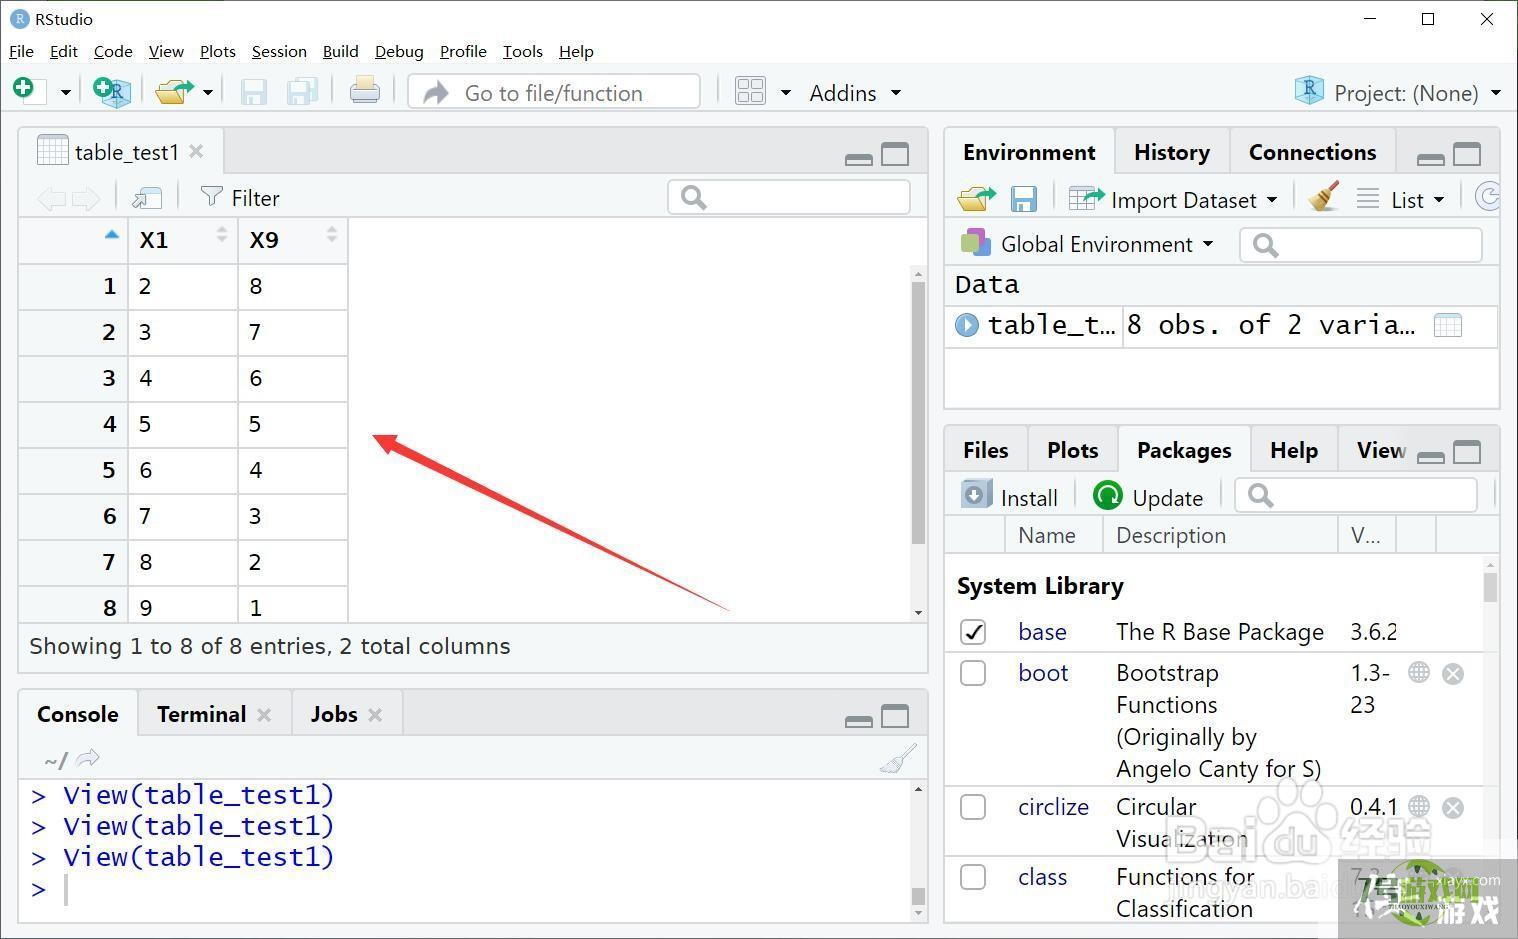Expand the table_test1 data object
The width and height of the screenshot is (1518, 939).
[966, 325]
